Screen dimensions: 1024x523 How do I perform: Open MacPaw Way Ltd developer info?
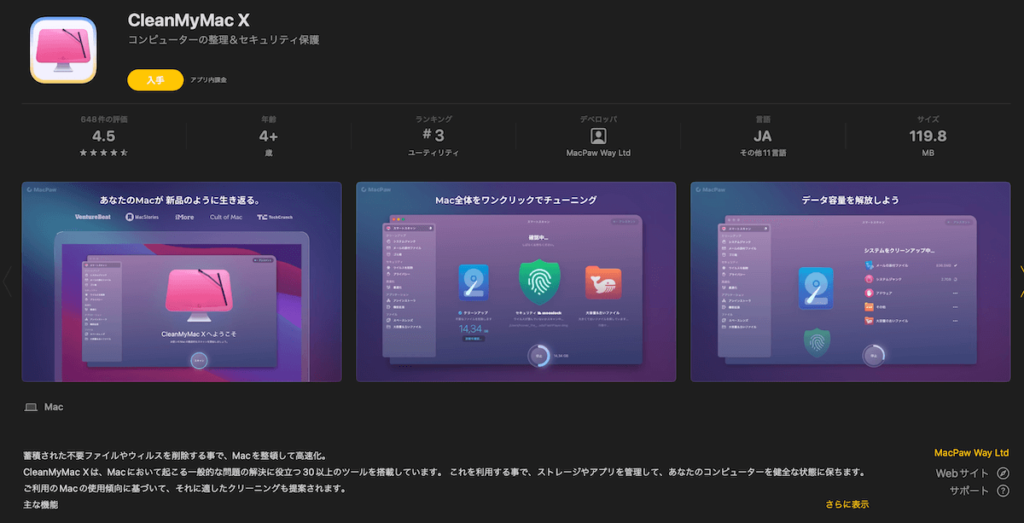[598, 153]
